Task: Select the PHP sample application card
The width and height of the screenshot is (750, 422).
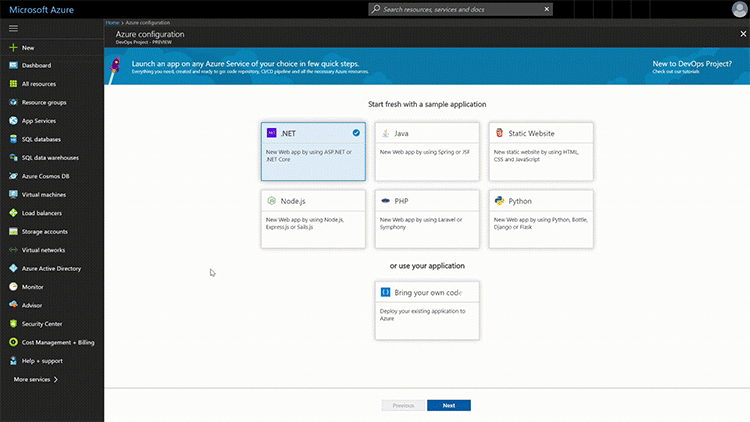Action: pos(427,219)
